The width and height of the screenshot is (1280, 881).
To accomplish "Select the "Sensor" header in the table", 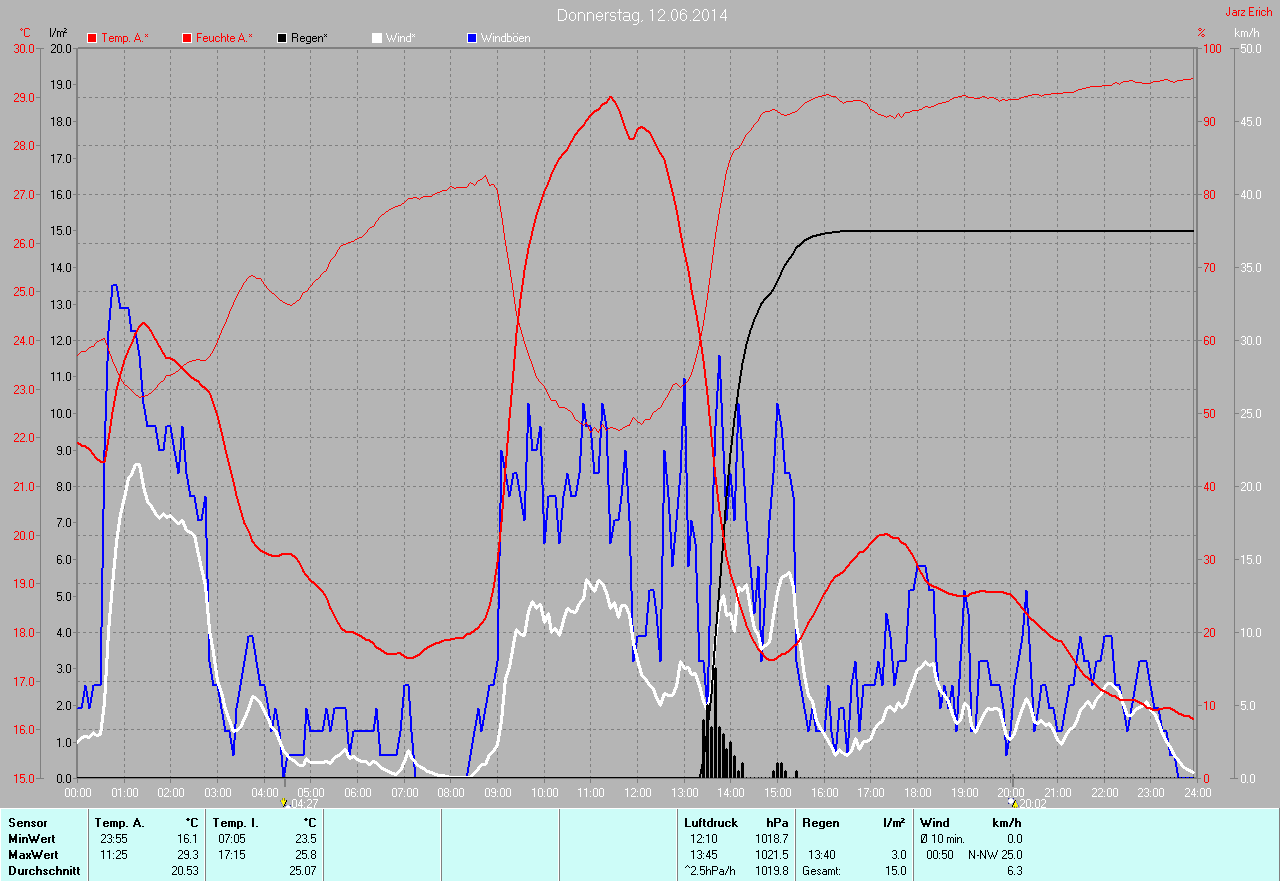I will point(27,823).
